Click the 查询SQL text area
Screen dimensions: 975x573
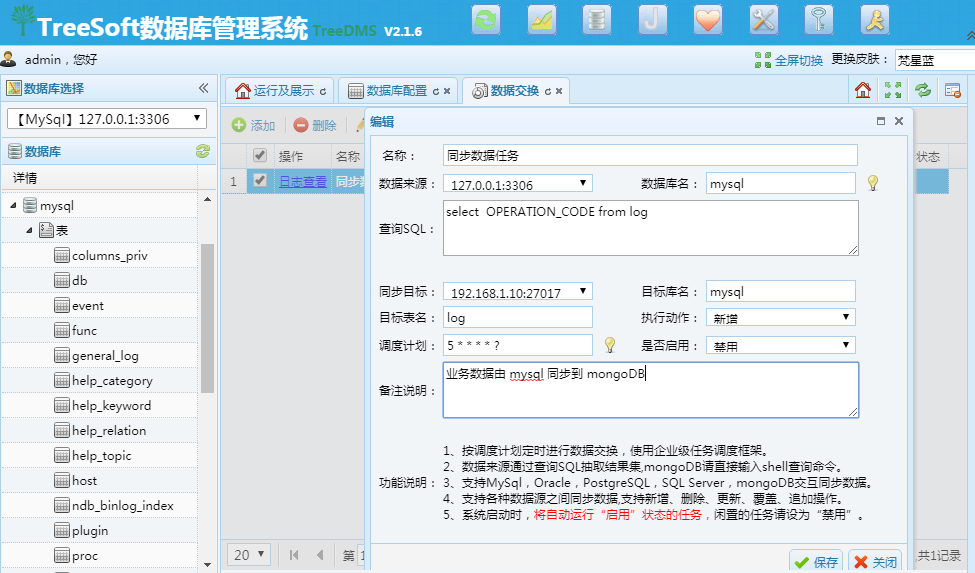coord(650,228)
